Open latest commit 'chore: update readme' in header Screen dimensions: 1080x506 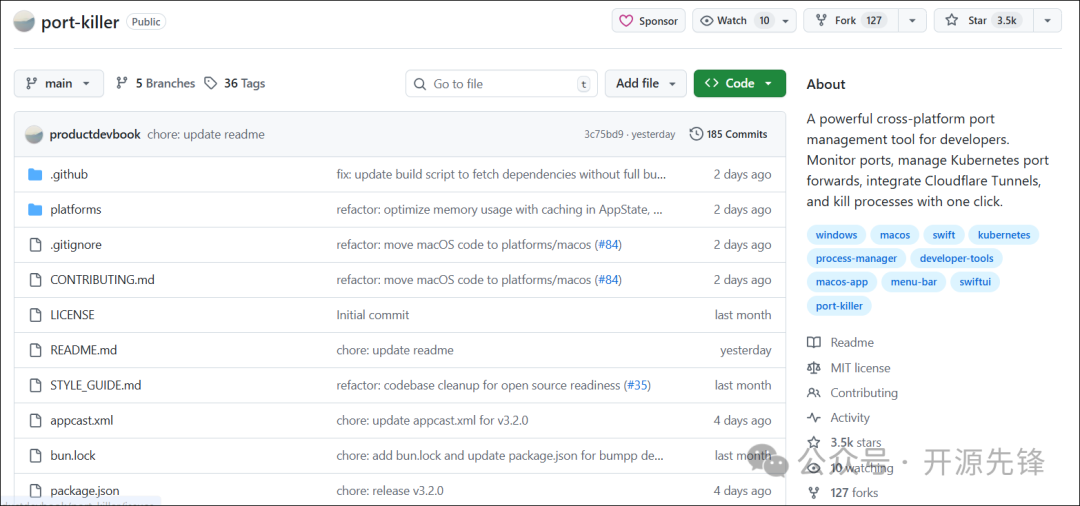[206, 134]
